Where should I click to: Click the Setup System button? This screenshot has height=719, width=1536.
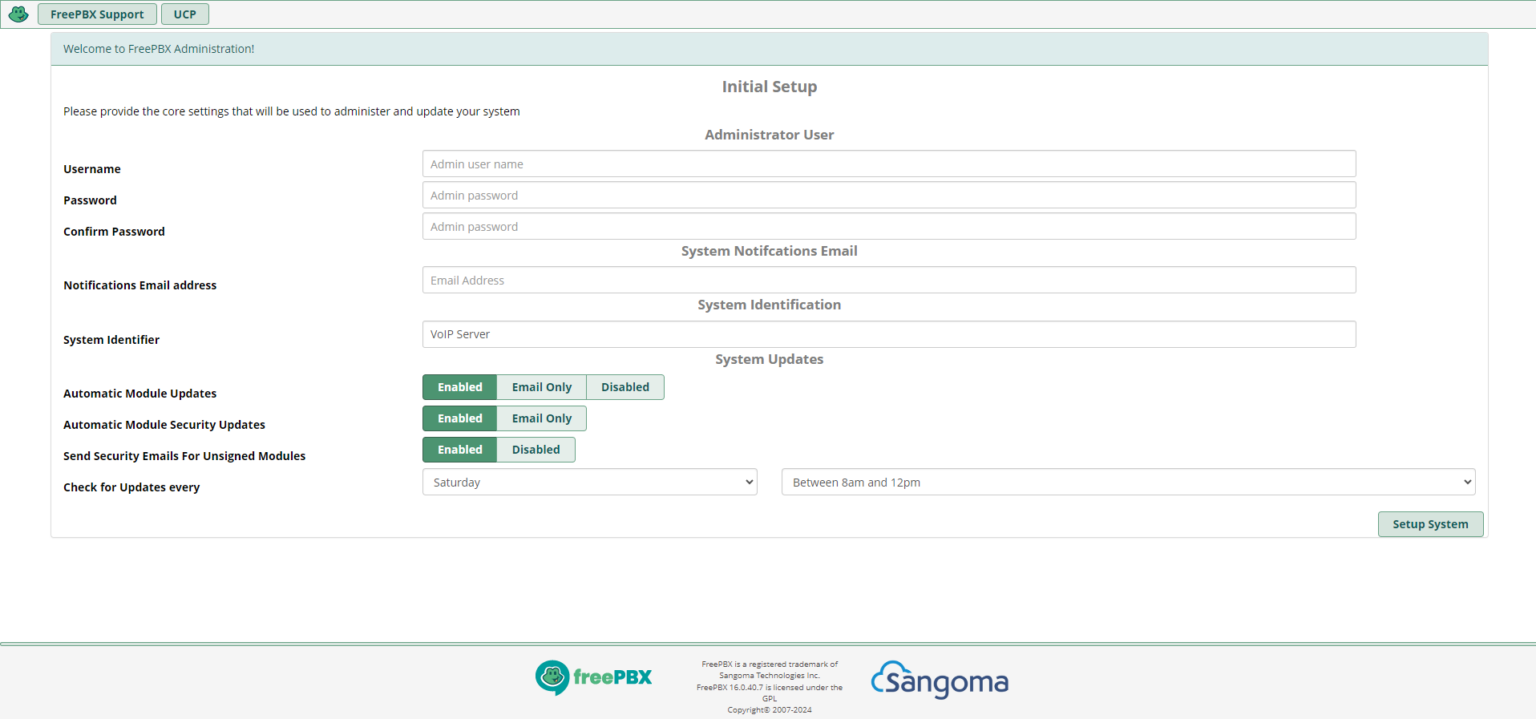pos(1430,523)
